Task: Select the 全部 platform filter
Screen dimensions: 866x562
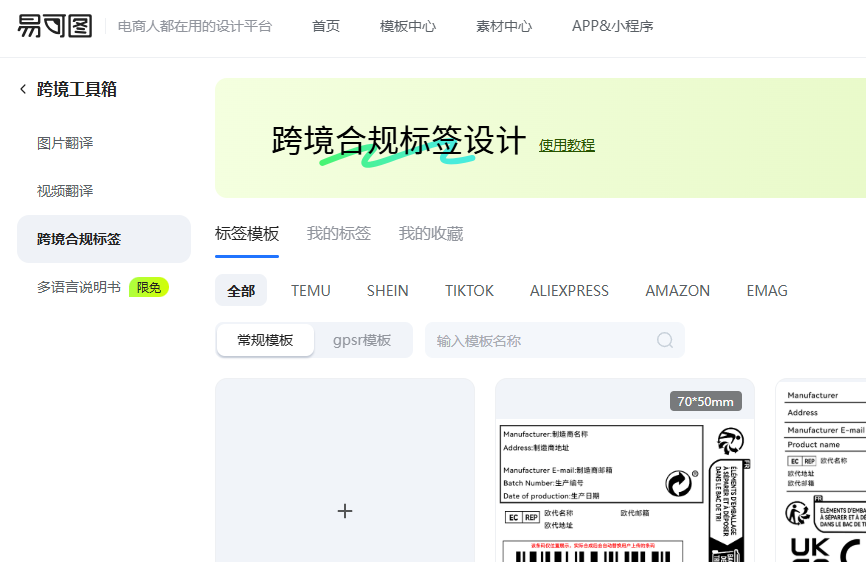Action: [x=241, y=290]
